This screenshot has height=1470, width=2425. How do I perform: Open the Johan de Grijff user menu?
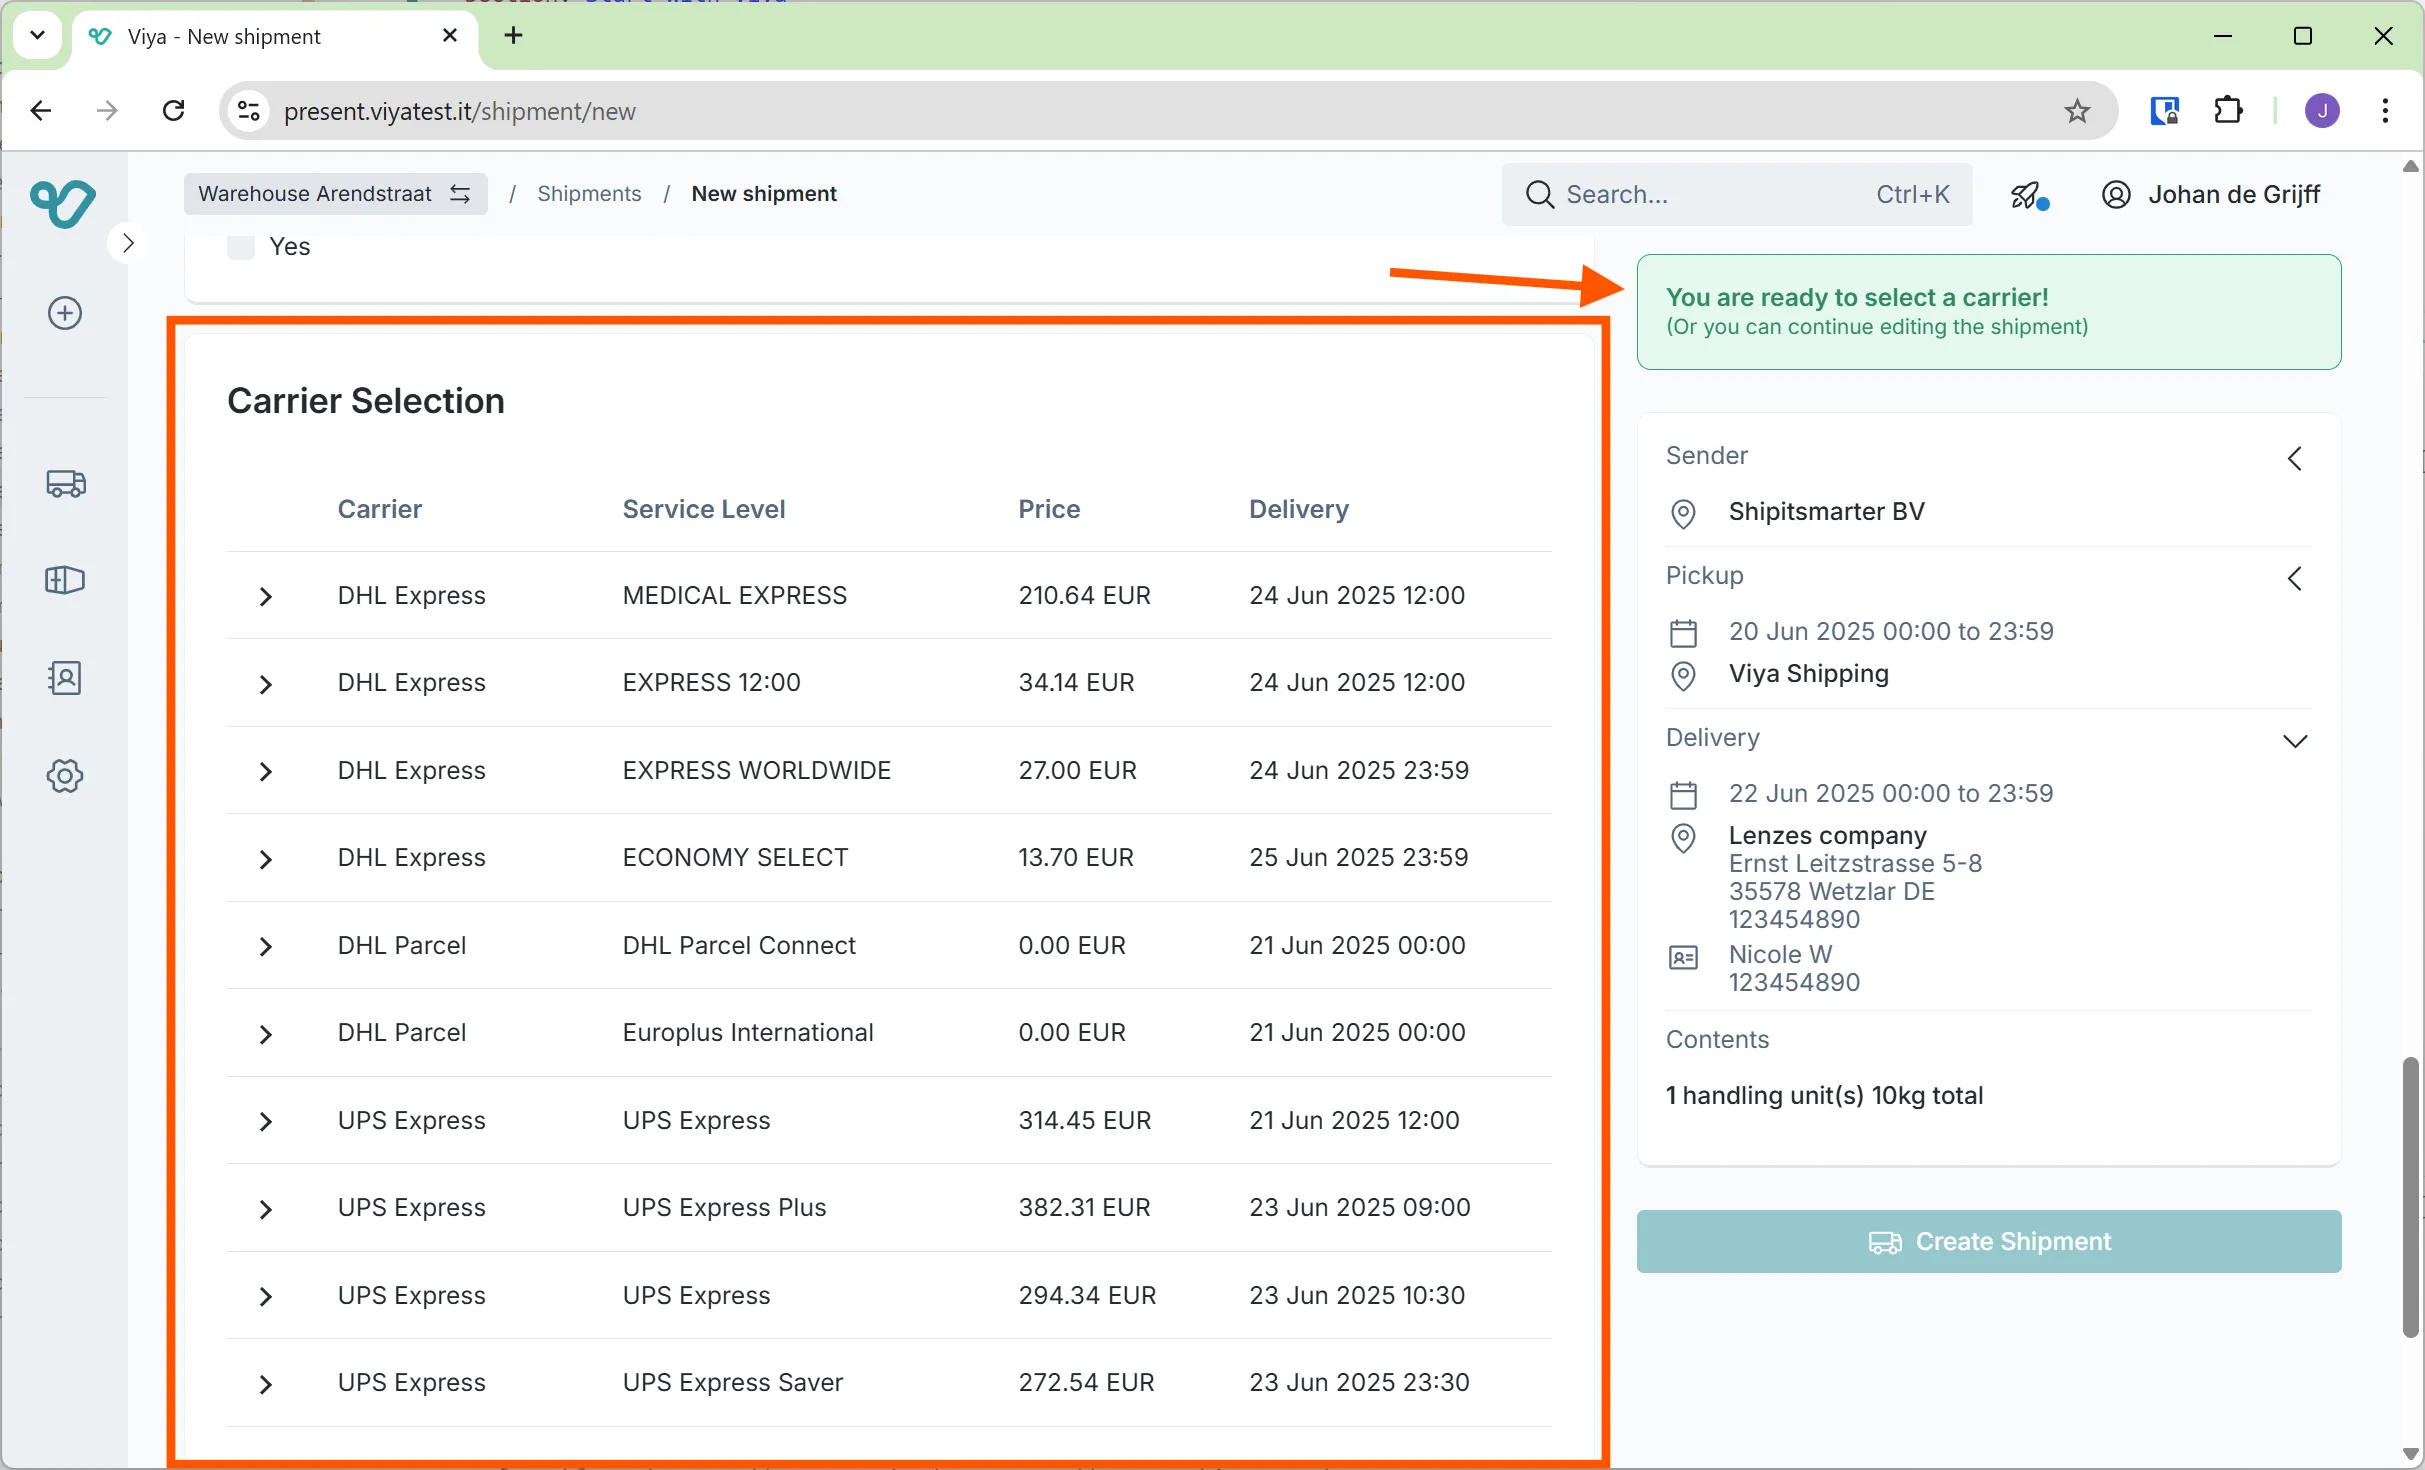(2211, 195)
